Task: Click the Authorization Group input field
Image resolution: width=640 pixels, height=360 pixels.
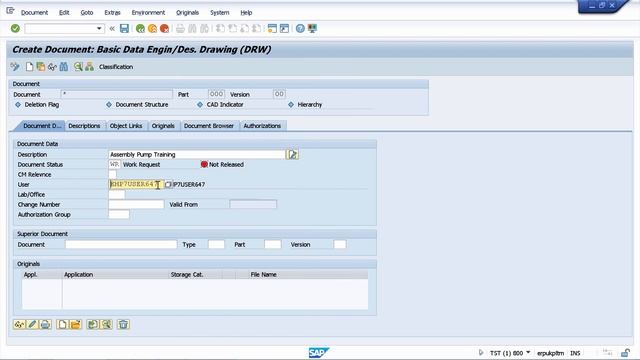Action: (x=119, y=214)
